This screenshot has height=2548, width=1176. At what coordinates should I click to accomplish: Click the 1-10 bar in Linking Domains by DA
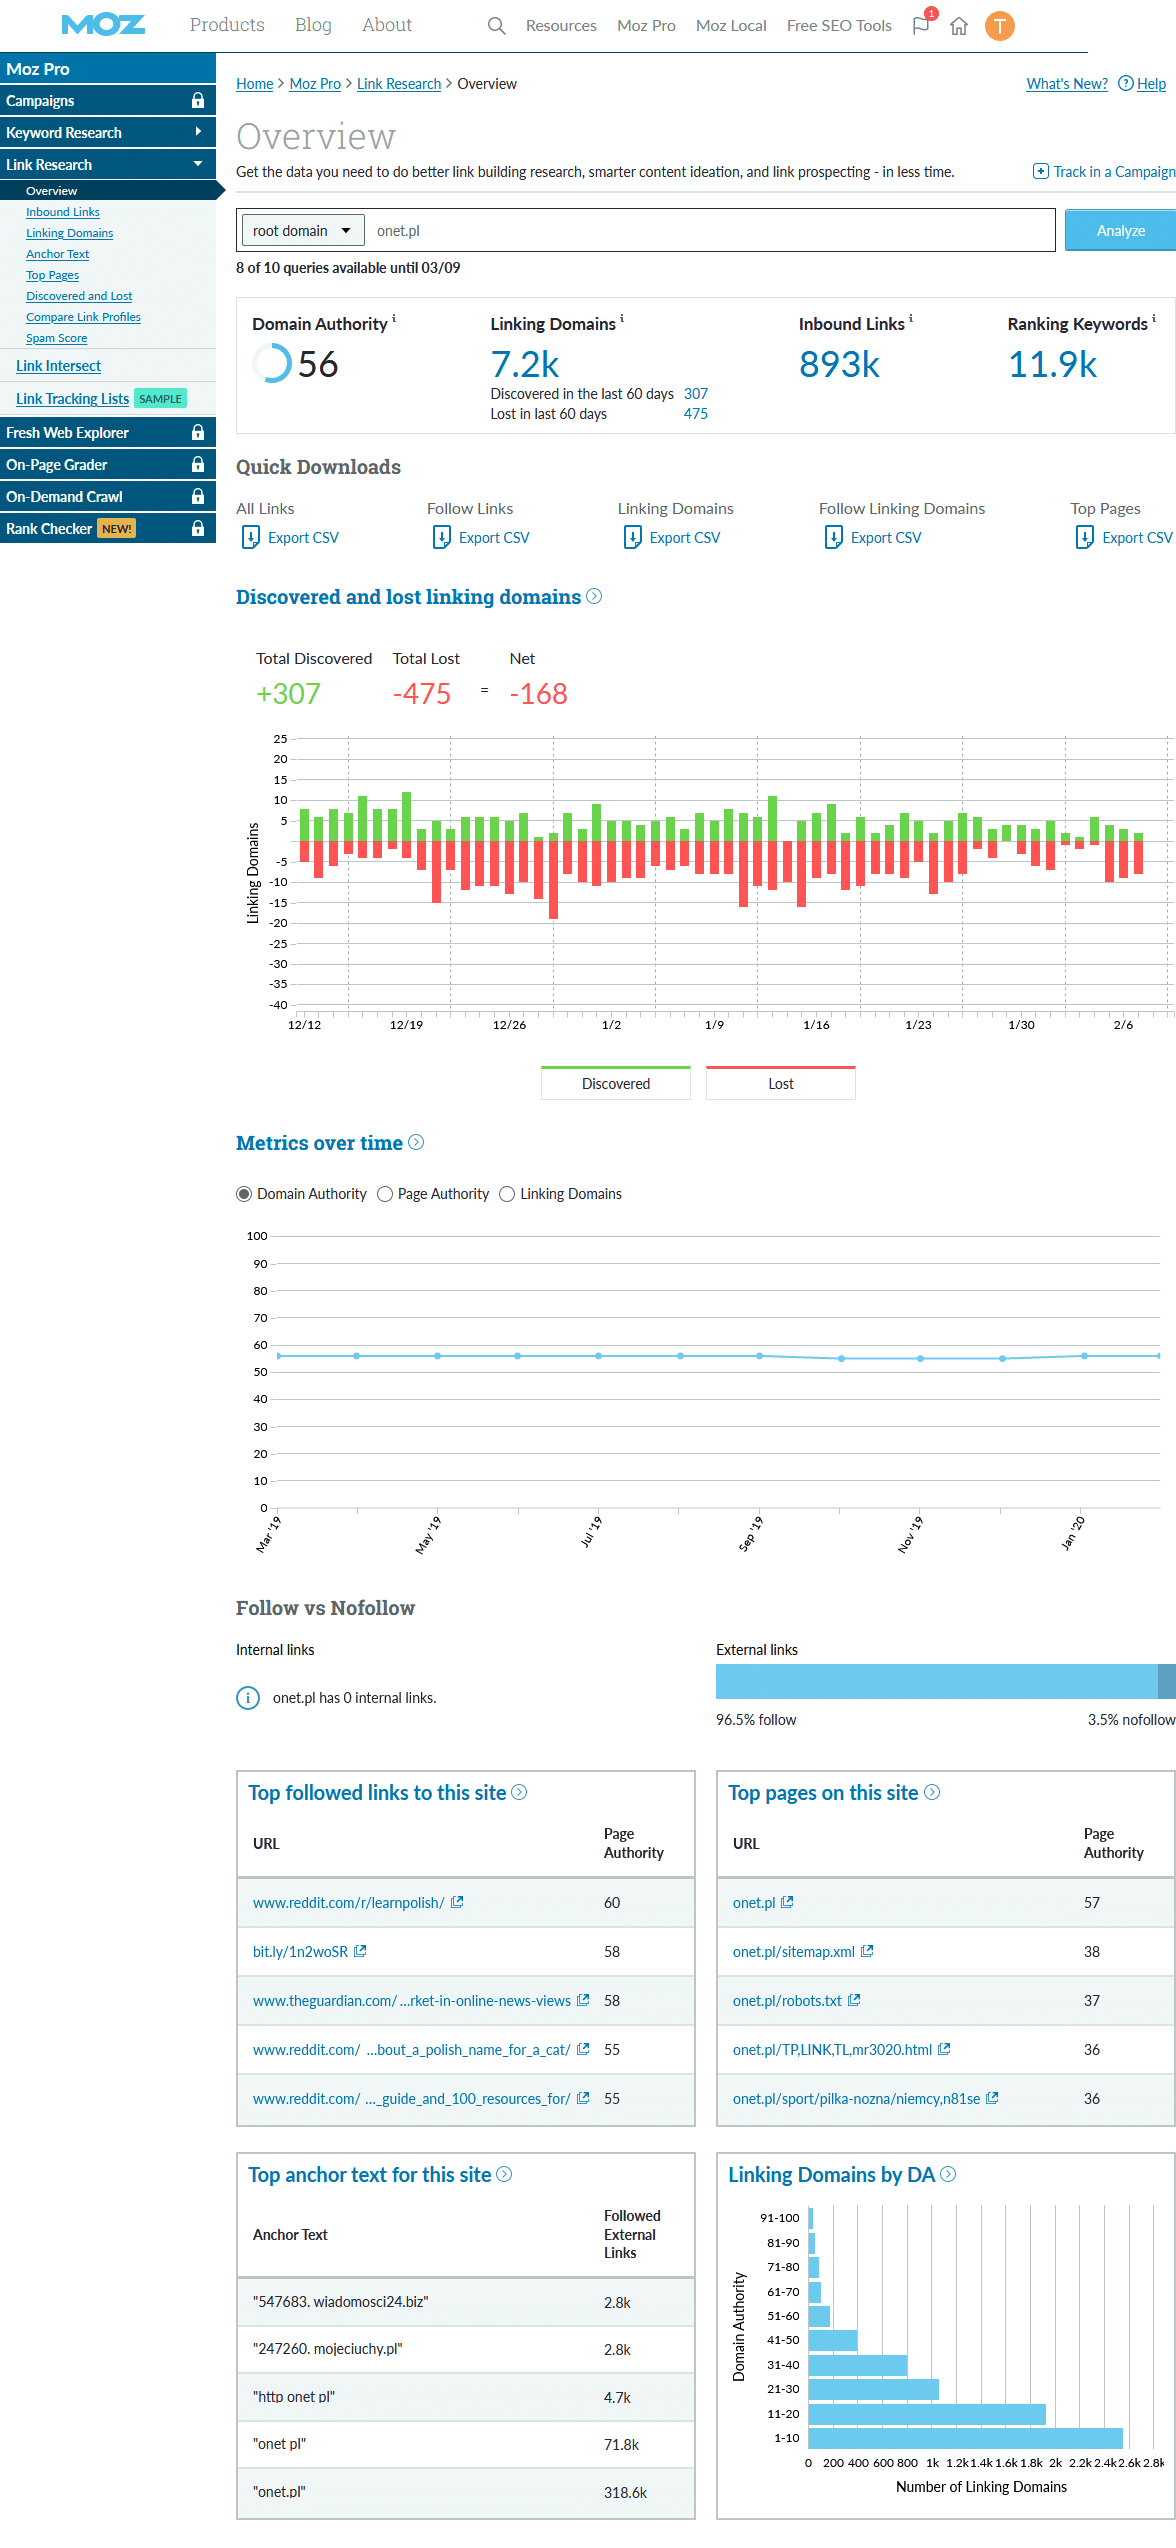click(966, 2438)
